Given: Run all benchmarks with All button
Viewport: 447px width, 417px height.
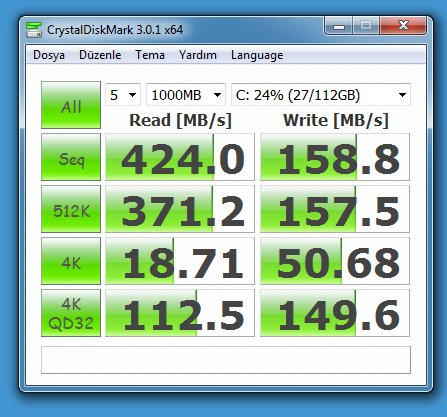Looking at the screenshot, I should (71, 105).
